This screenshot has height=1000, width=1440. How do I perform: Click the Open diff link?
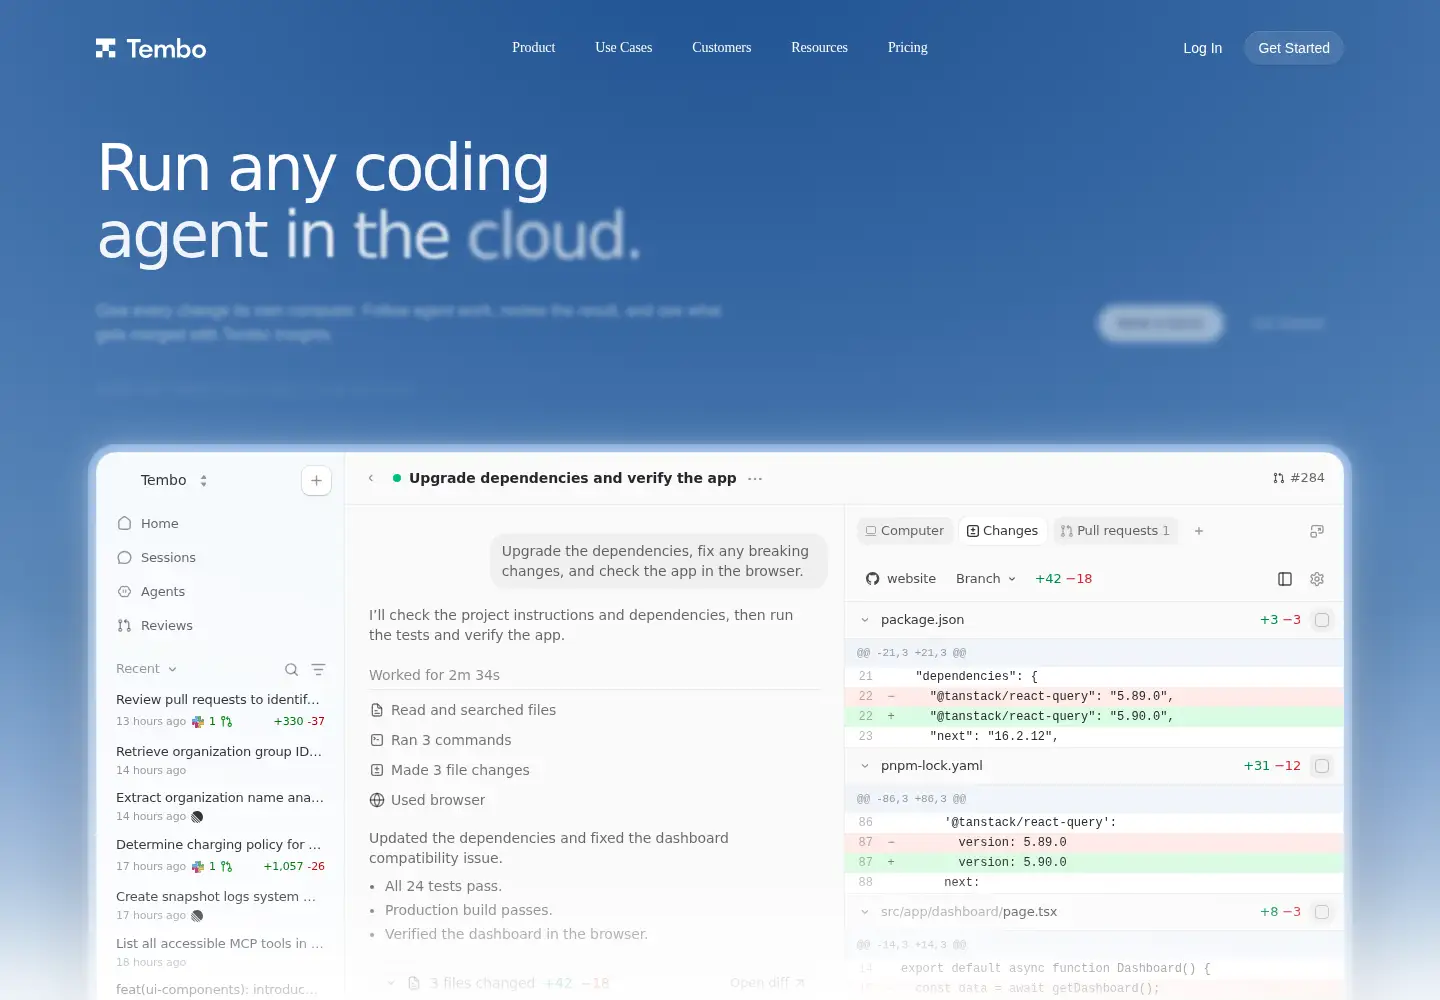(767, 983)
